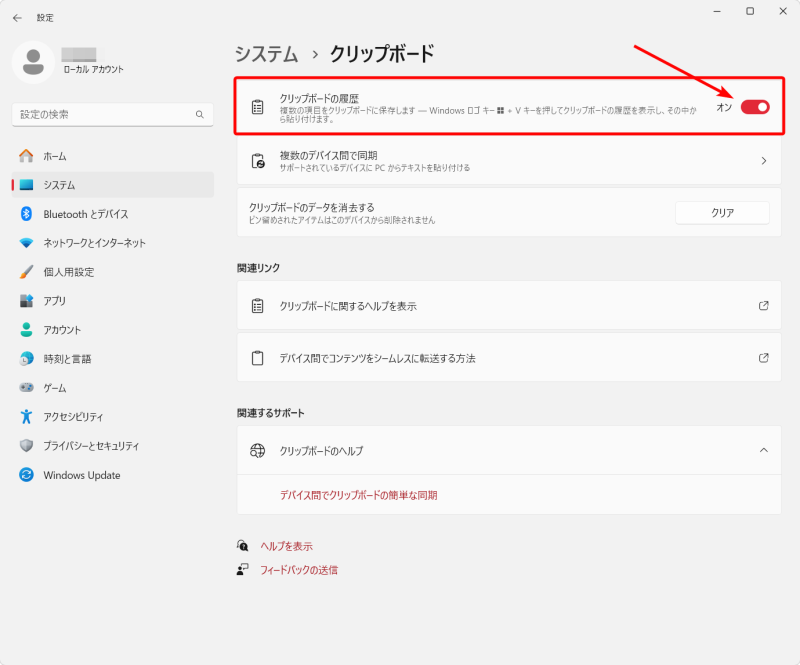The width and height of the screenshot is (800, 665).
Task: Open ネットワークとインターネット settings
Action: pyautogui.click(x=94, y=243)
